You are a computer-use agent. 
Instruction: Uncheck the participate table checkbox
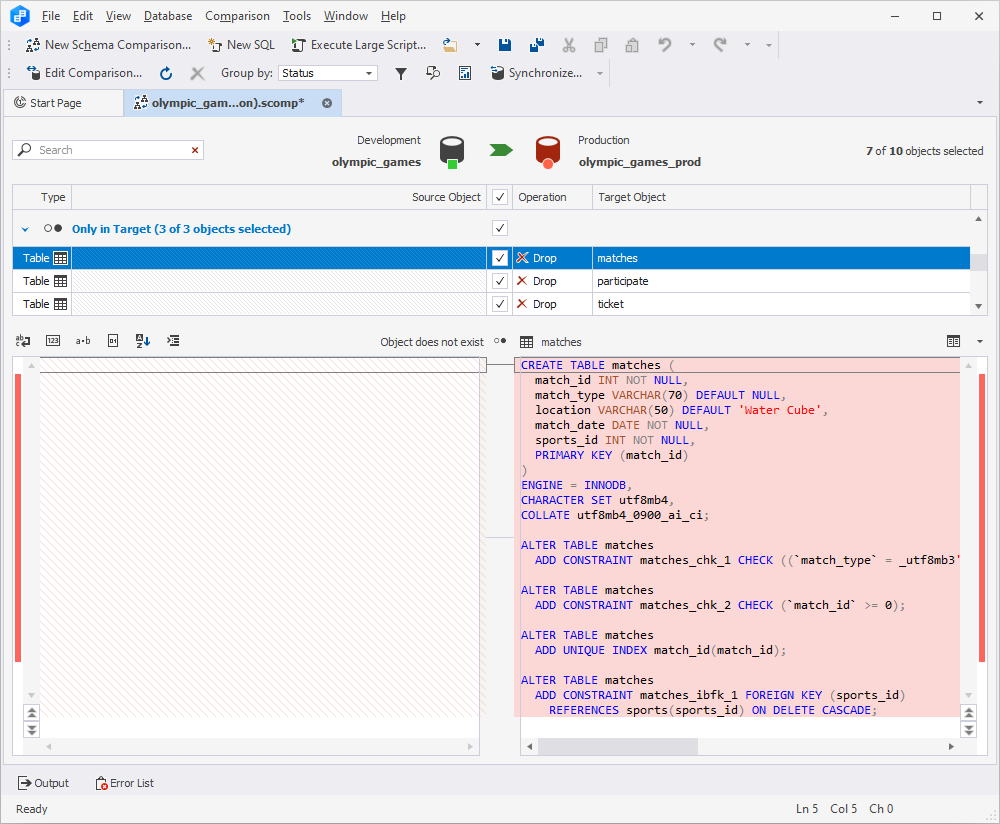[500, 281]
